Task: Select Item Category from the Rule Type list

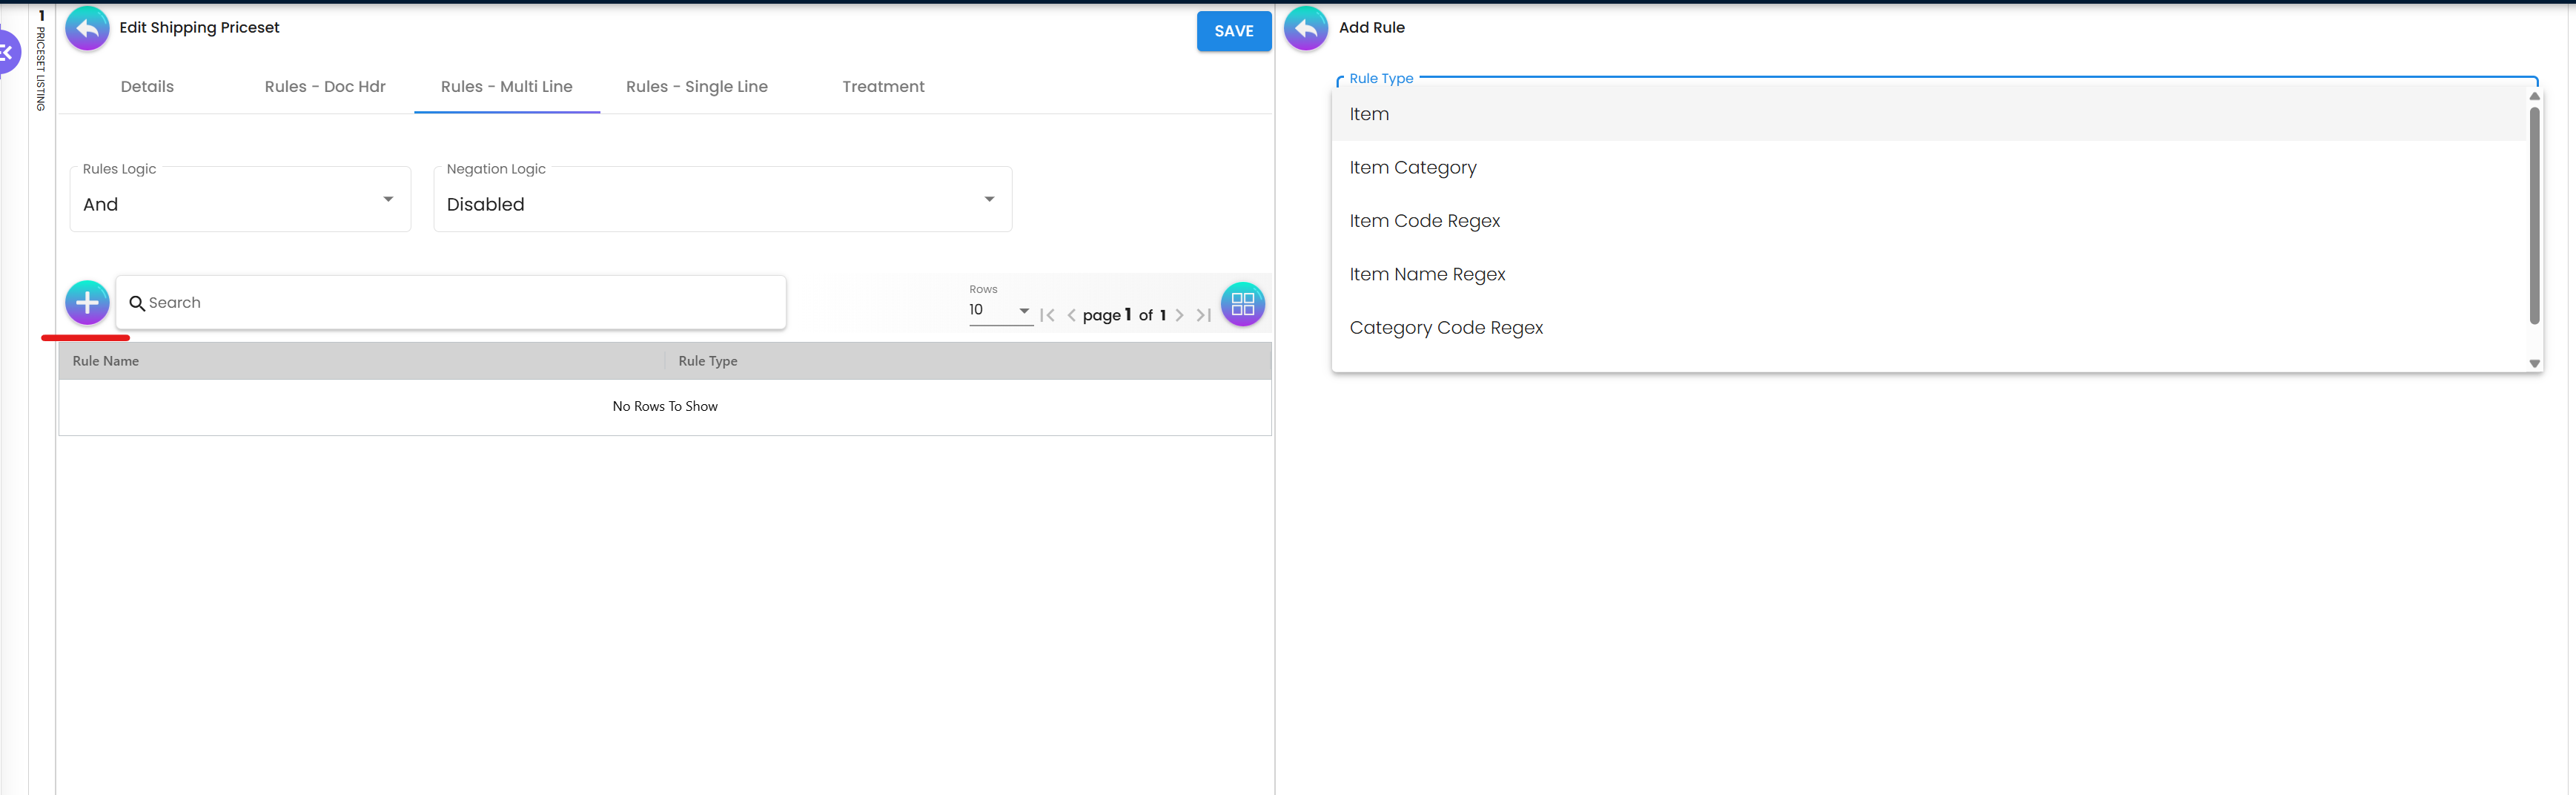Action: pyautogui.click(x=1413, y=167)
